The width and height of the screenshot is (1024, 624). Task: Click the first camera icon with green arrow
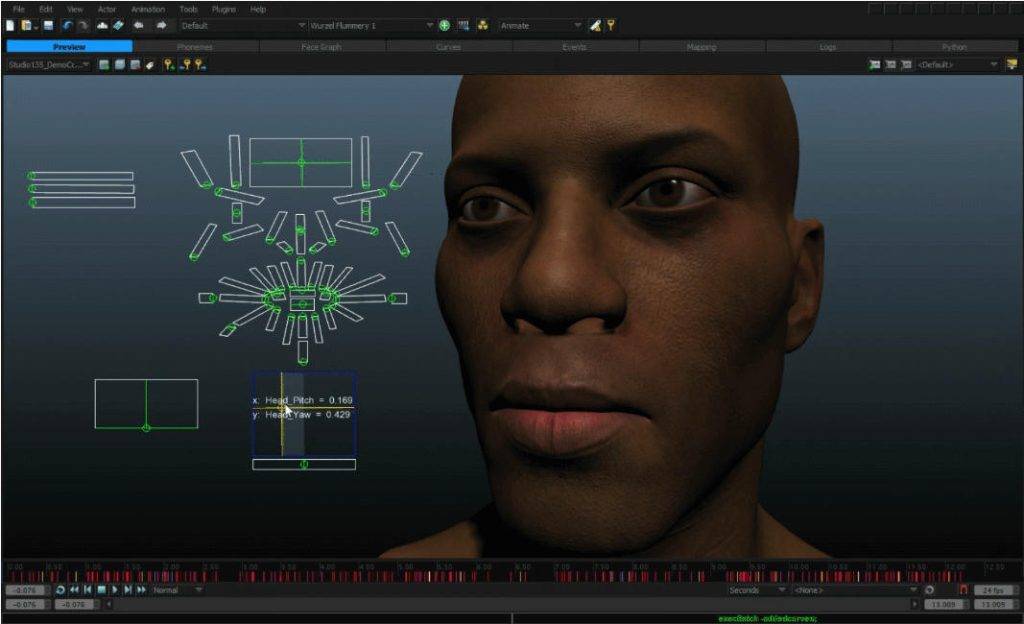pos(874,65)
